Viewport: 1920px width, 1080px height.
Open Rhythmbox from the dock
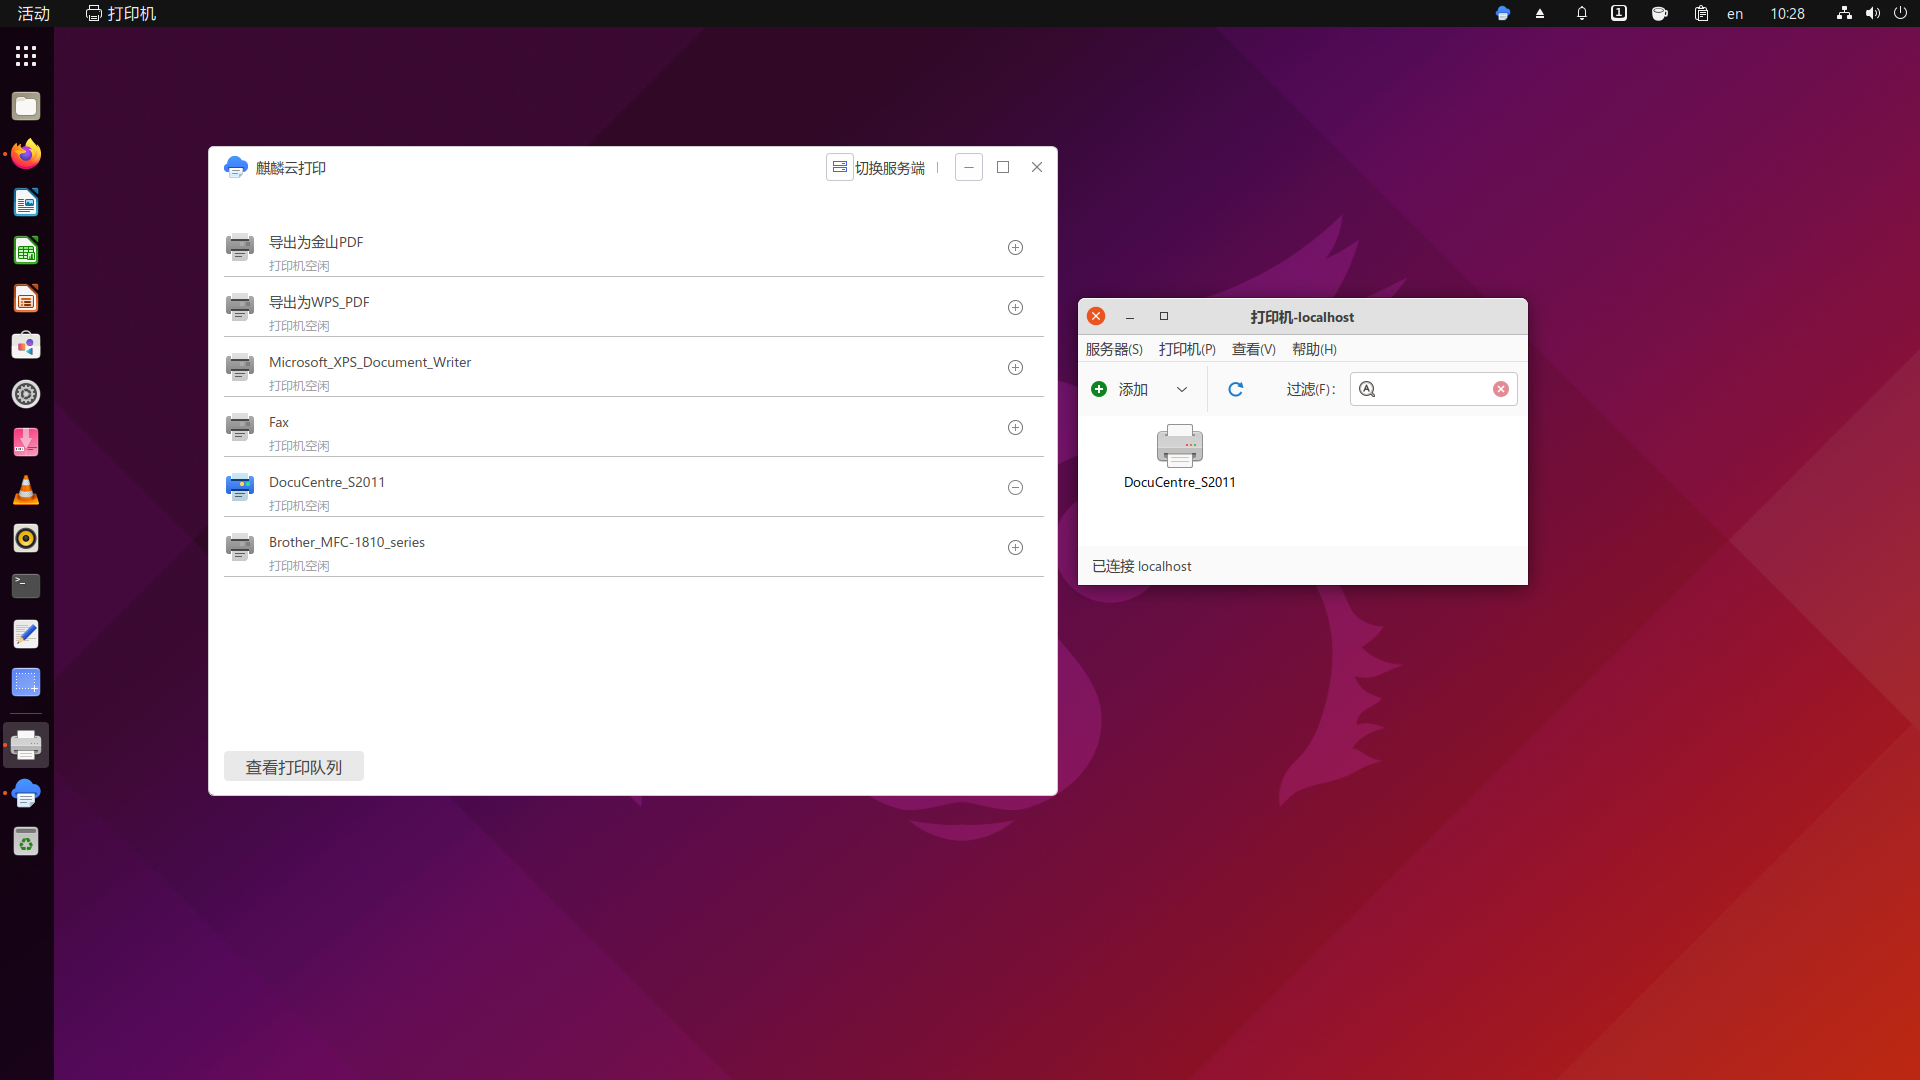[26, 538]
